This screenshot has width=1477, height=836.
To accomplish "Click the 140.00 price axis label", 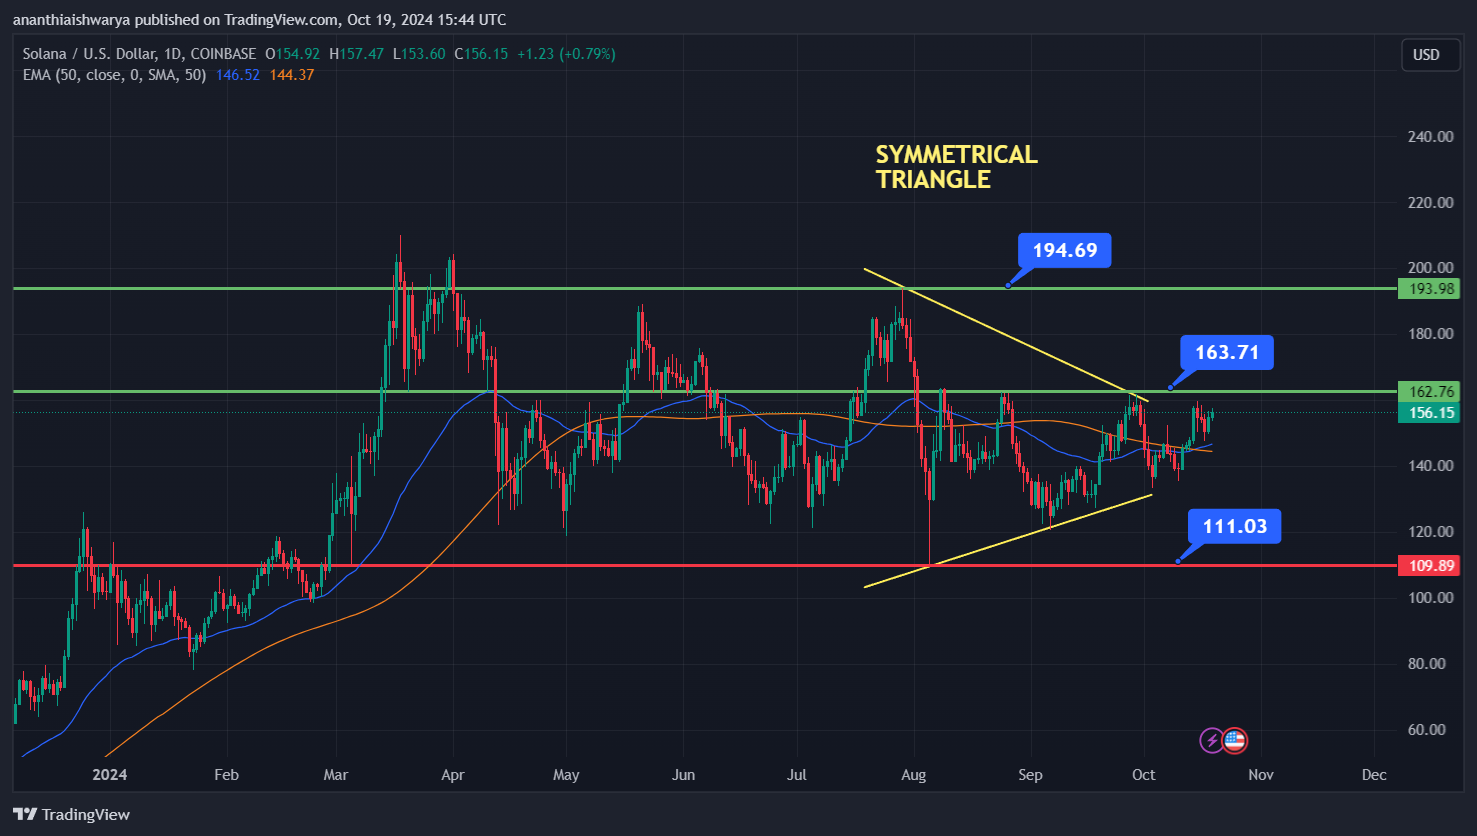I will coord(1430,466).
